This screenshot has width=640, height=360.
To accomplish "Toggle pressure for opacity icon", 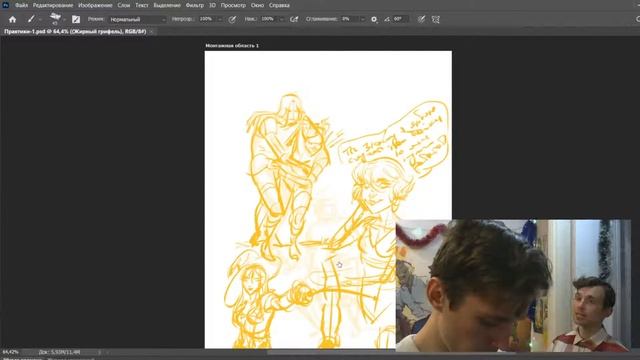I will click(x=232, y=19).
